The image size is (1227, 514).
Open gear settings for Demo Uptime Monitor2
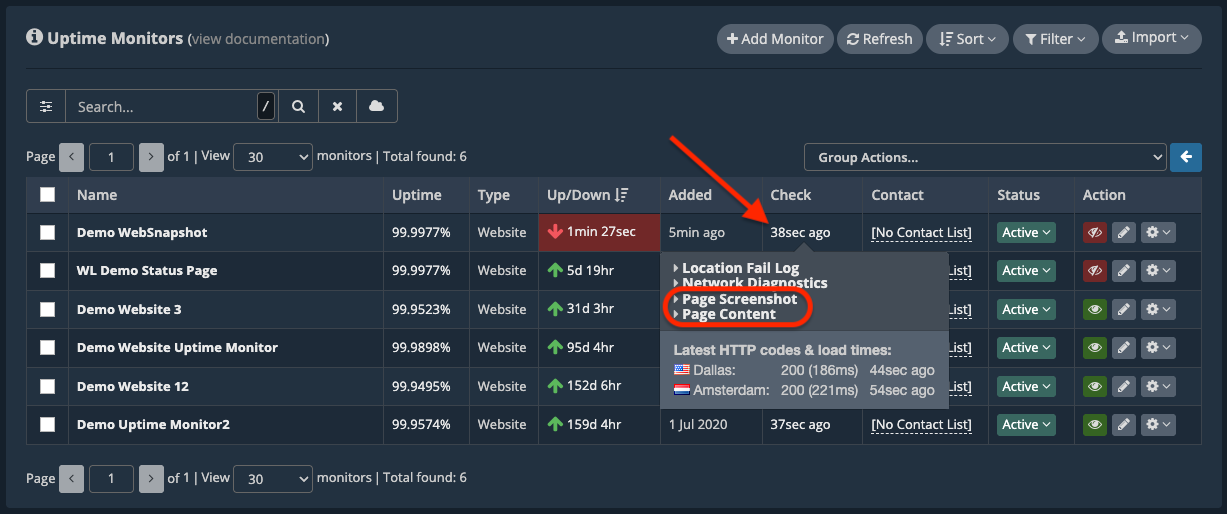[x=1158, y=425]
